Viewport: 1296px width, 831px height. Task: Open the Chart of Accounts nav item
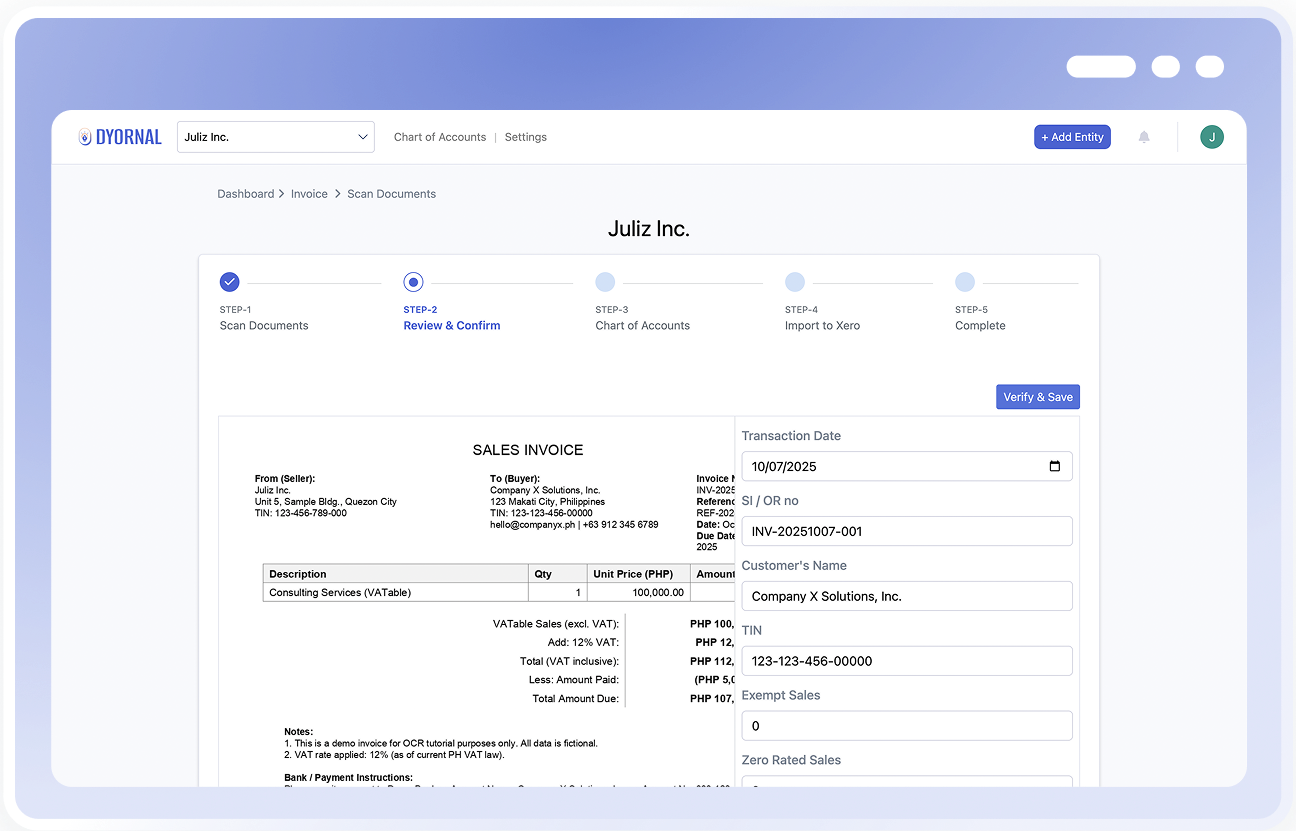click(440, 137)
